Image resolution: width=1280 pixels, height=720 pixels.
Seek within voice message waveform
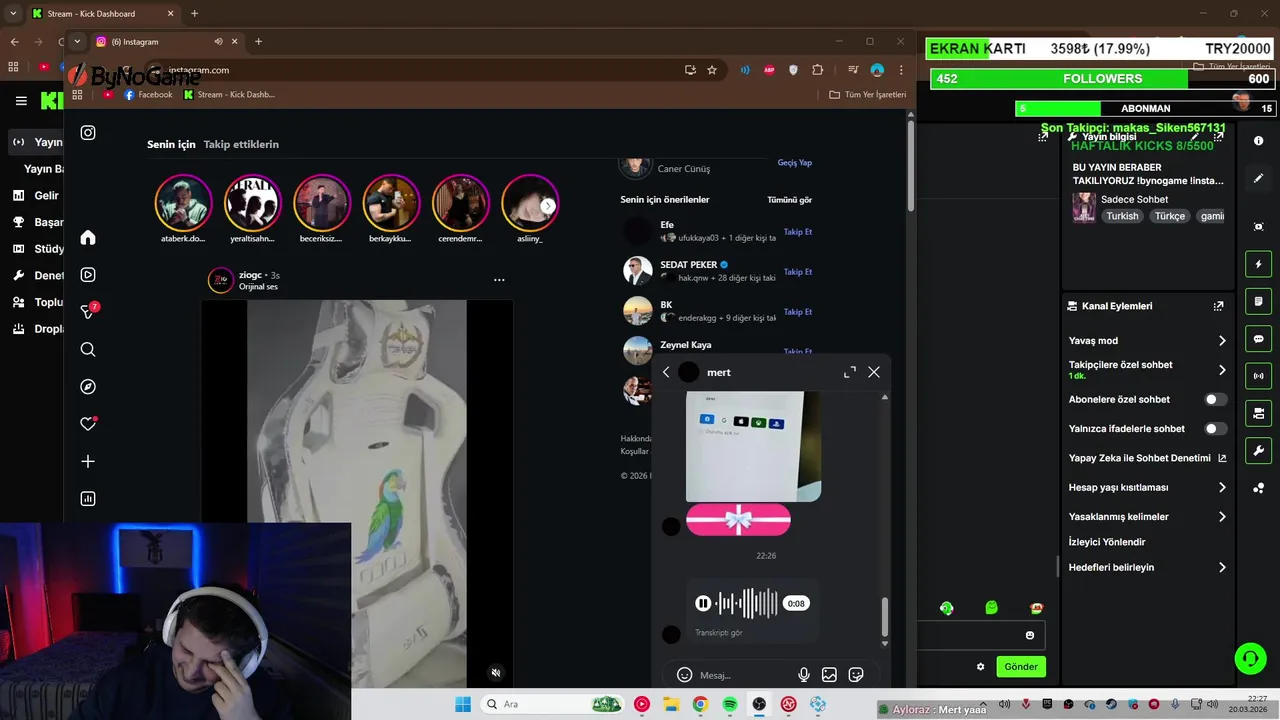coord(748,603)
